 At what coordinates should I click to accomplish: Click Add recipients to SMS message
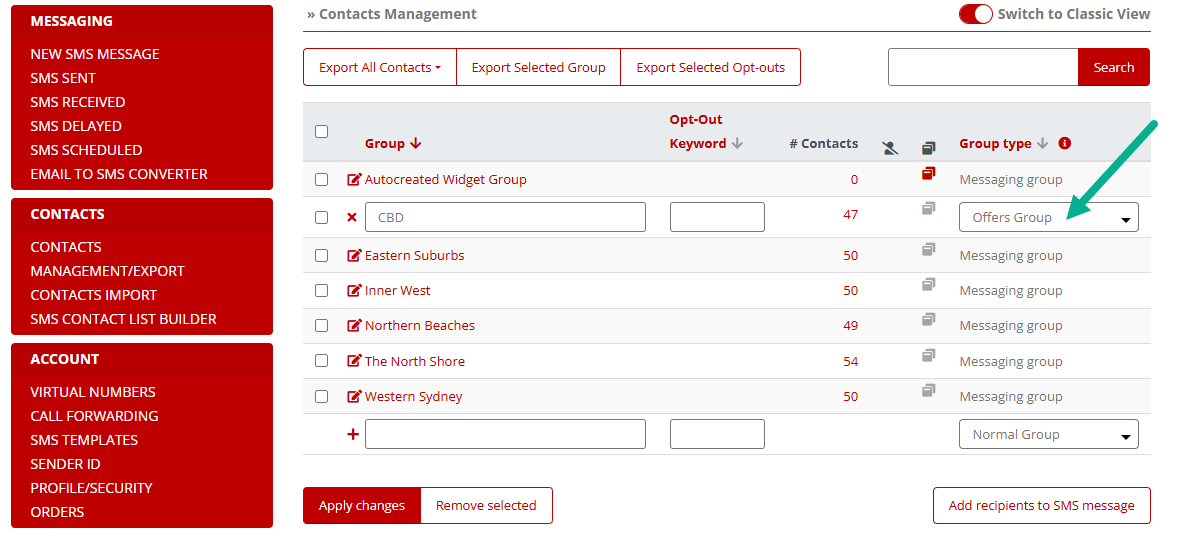(x=1041, y=505)
